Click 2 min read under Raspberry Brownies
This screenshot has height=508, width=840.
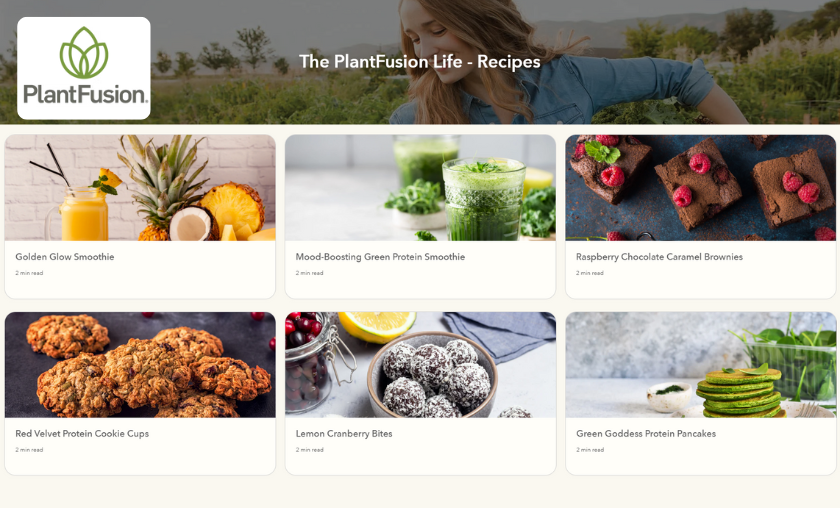[590, 273]
